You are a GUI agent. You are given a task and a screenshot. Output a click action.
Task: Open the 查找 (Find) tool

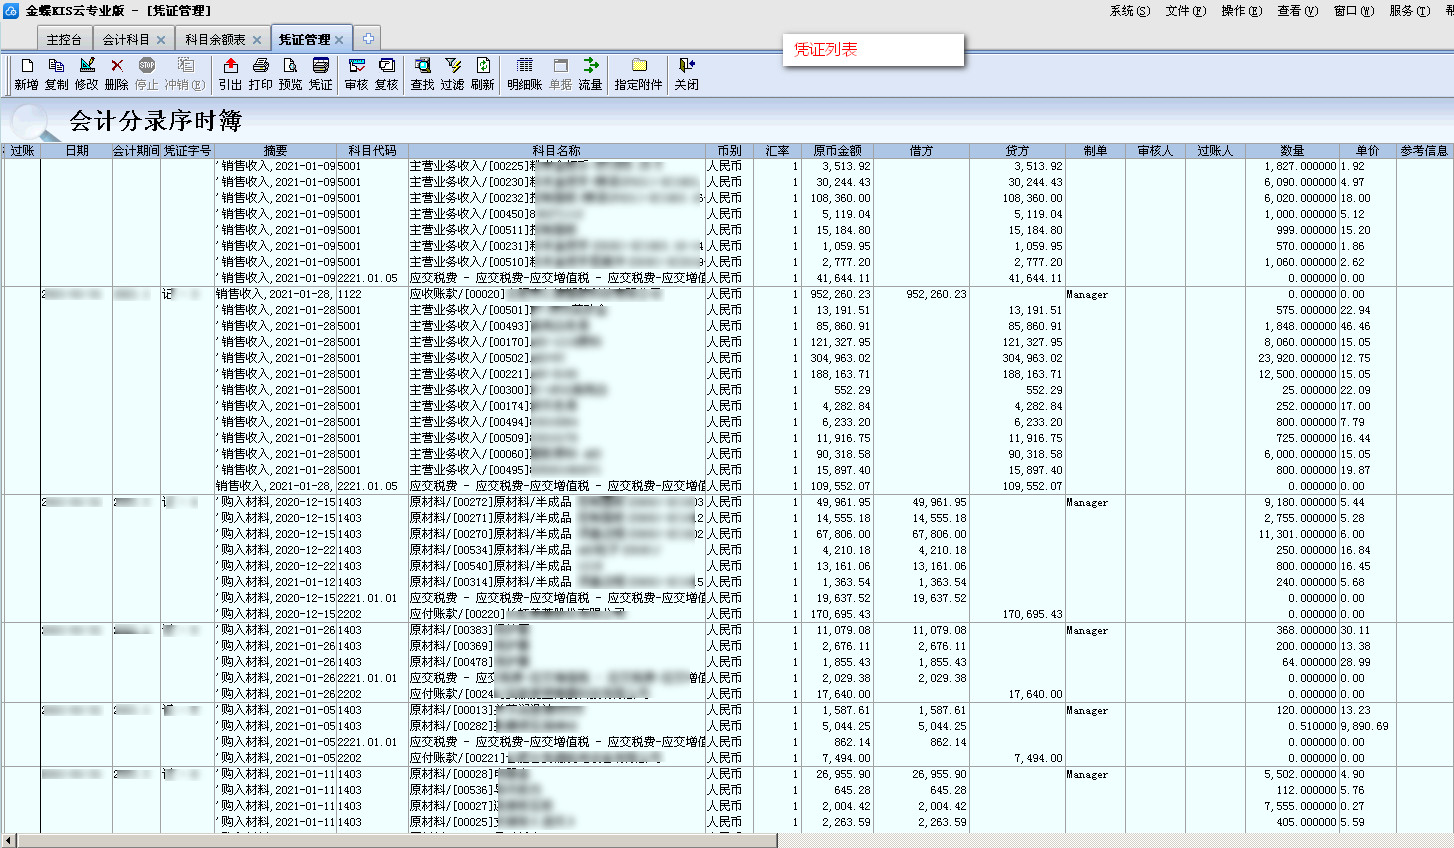pyautogui.click(x=422, y=73)
